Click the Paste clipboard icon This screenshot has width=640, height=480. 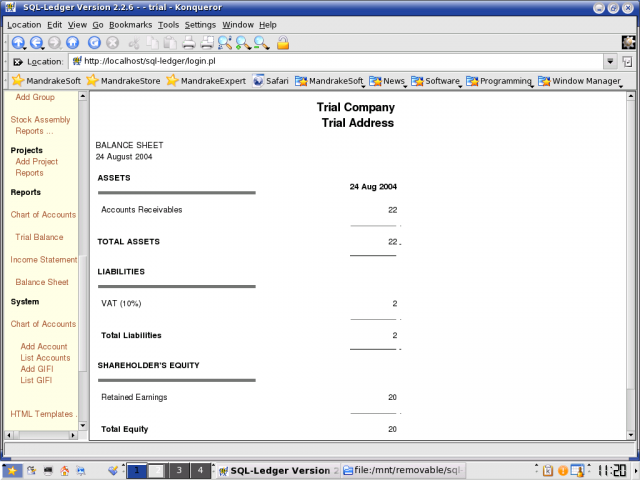coord(170,42)
